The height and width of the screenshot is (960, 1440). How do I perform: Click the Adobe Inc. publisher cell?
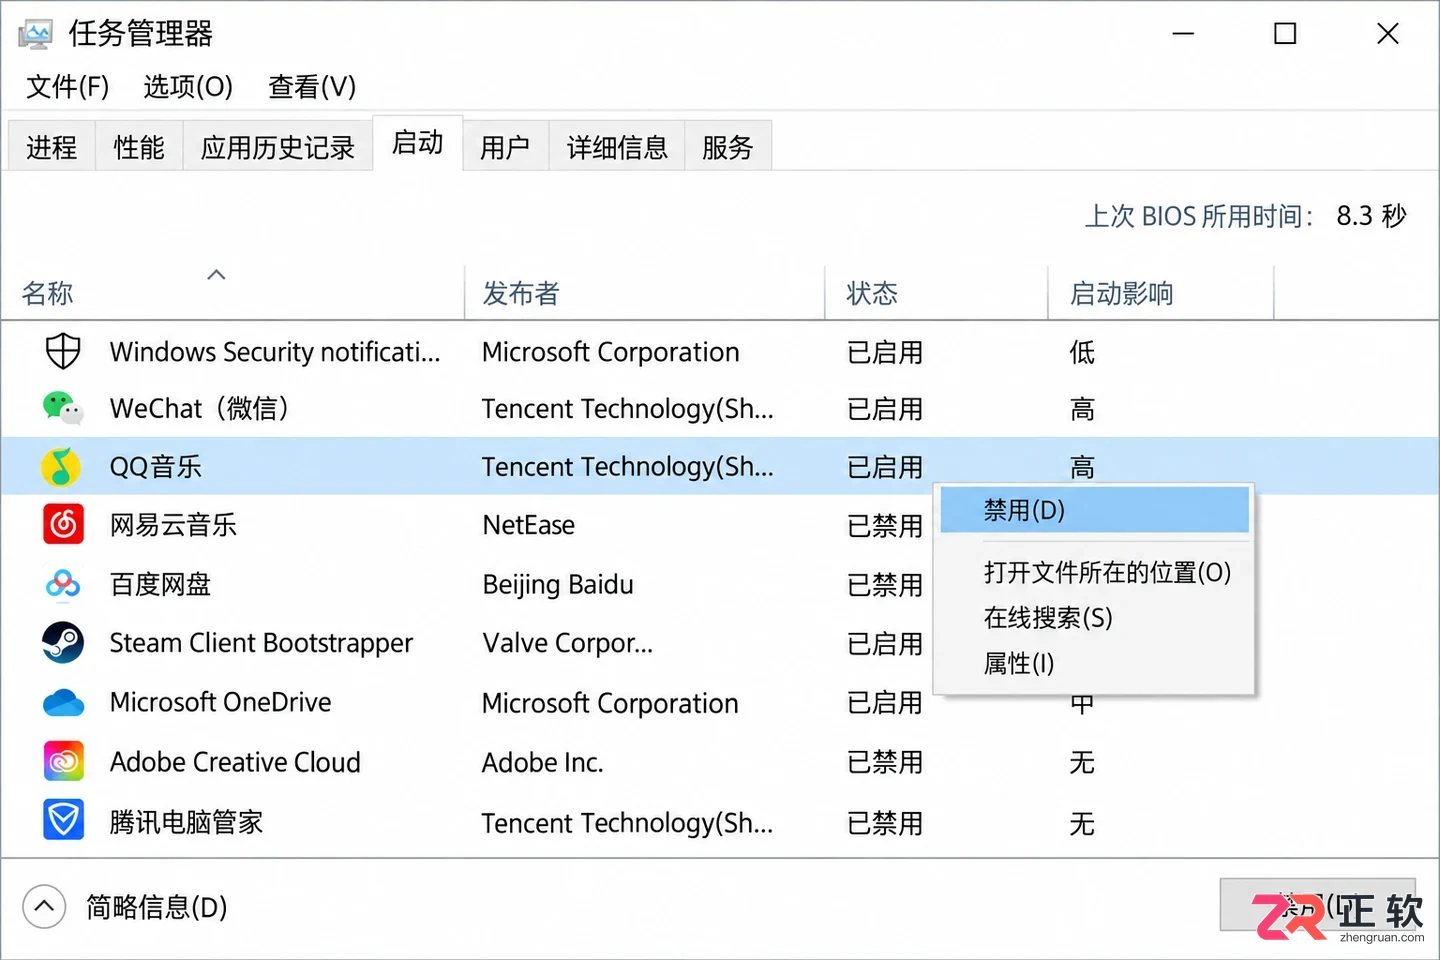click(543, 763)
